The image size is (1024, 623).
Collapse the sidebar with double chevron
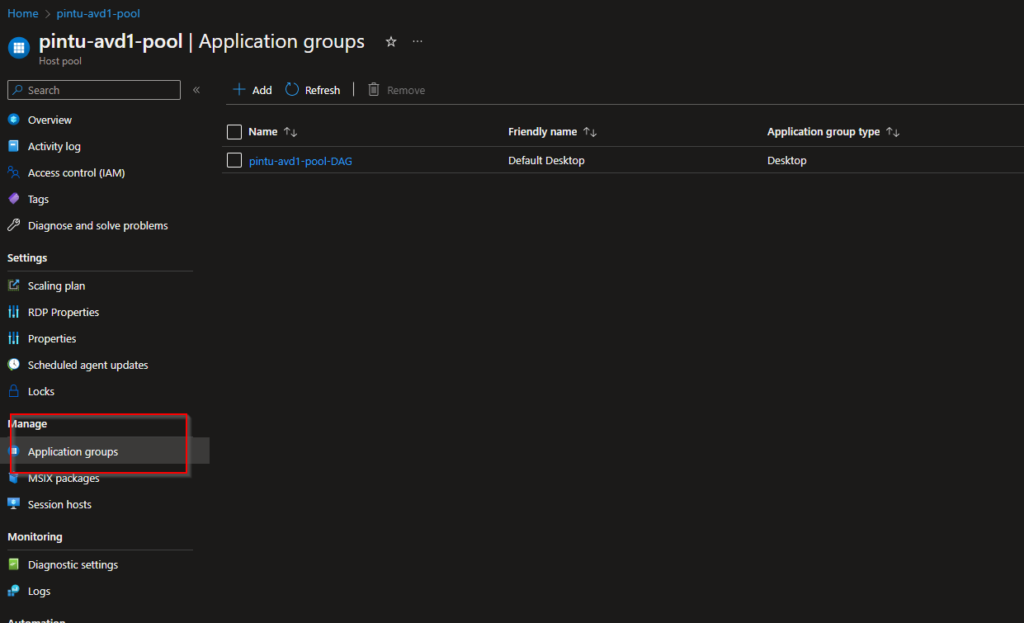196,90
